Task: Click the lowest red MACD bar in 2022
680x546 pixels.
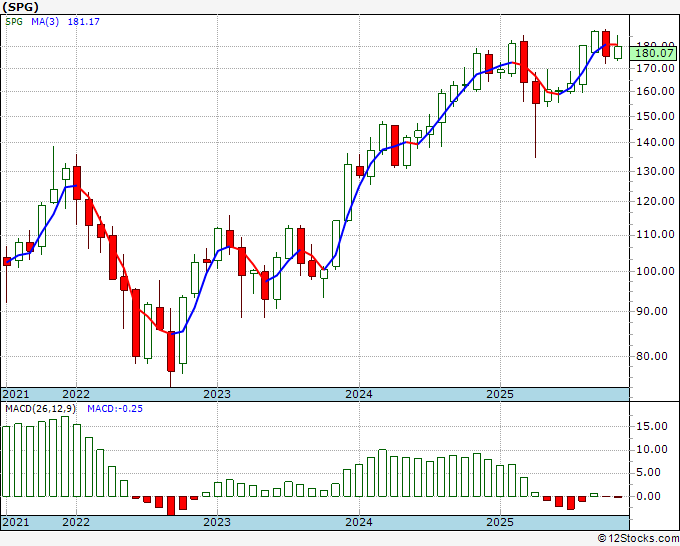Action: point(171,506)
